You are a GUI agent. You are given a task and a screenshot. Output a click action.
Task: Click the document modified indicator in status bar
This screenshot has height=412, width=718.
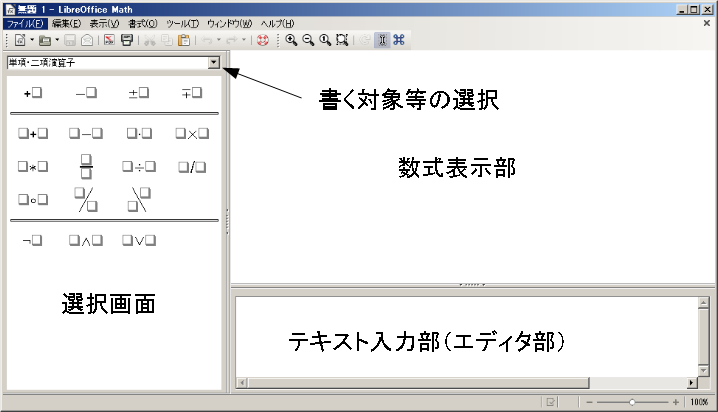[x=551, y=402]
